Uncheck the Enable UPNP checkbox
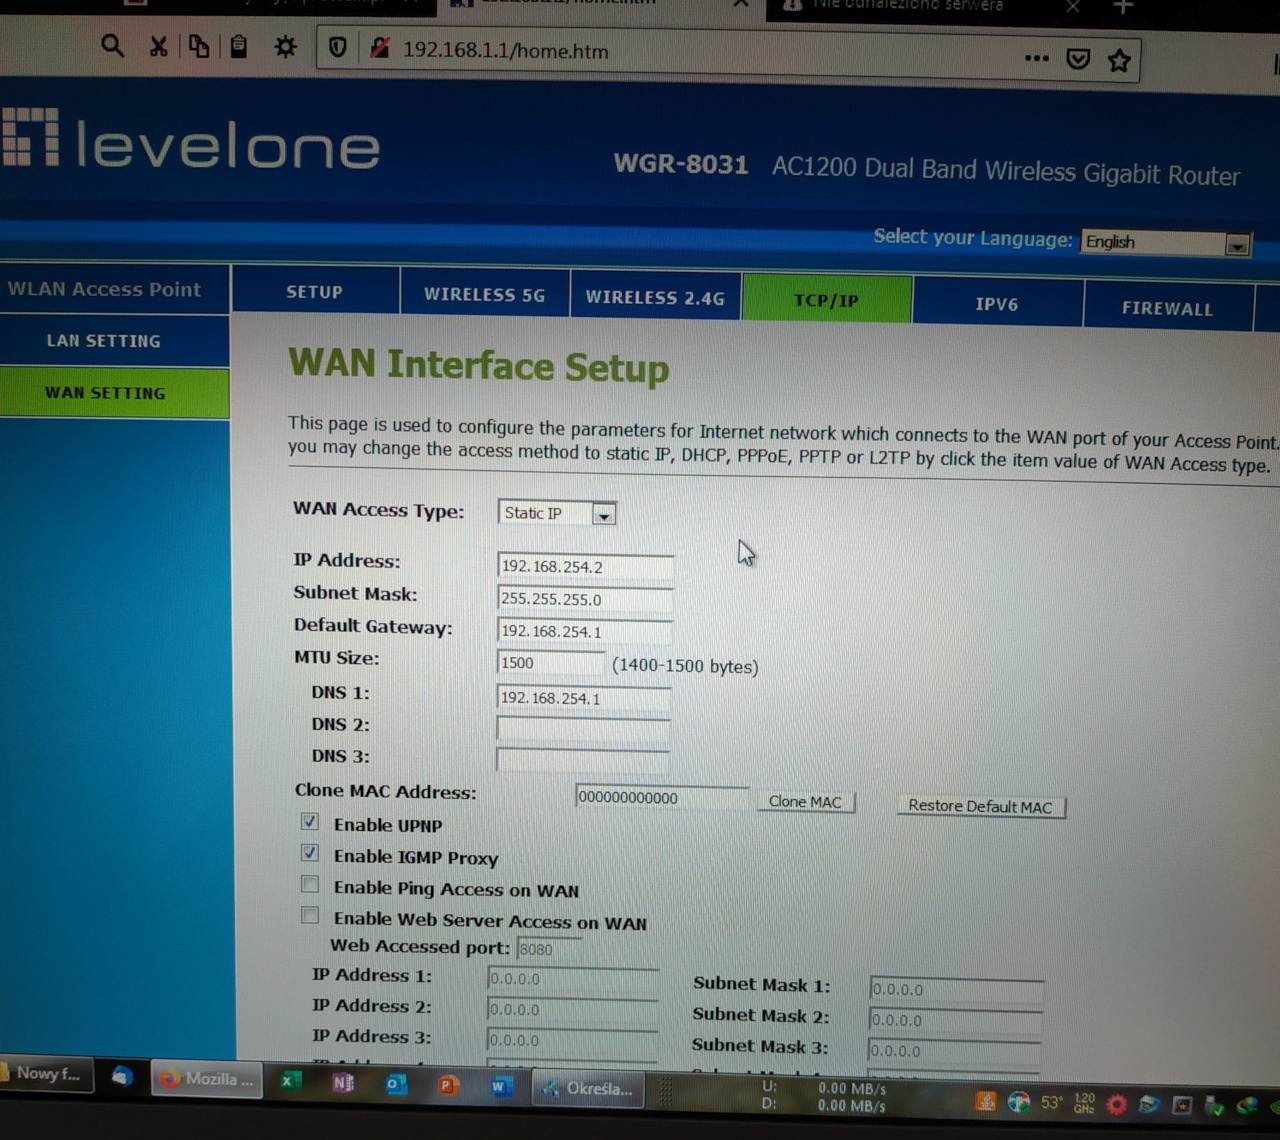This screenshot has width=1280, height=1140. pos(310,822)
